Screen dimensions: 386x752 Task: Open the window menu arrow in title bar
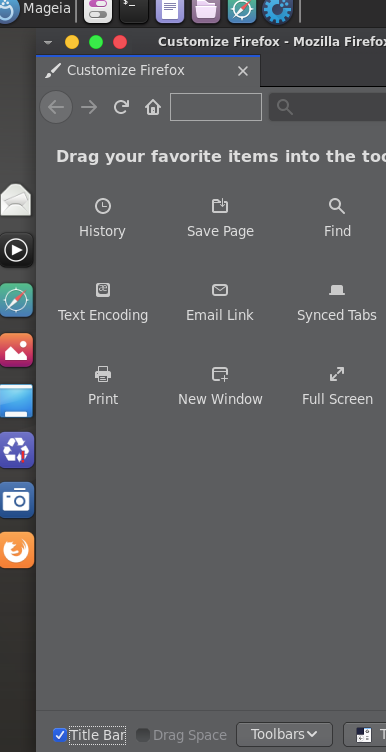(x=48, y=42)
